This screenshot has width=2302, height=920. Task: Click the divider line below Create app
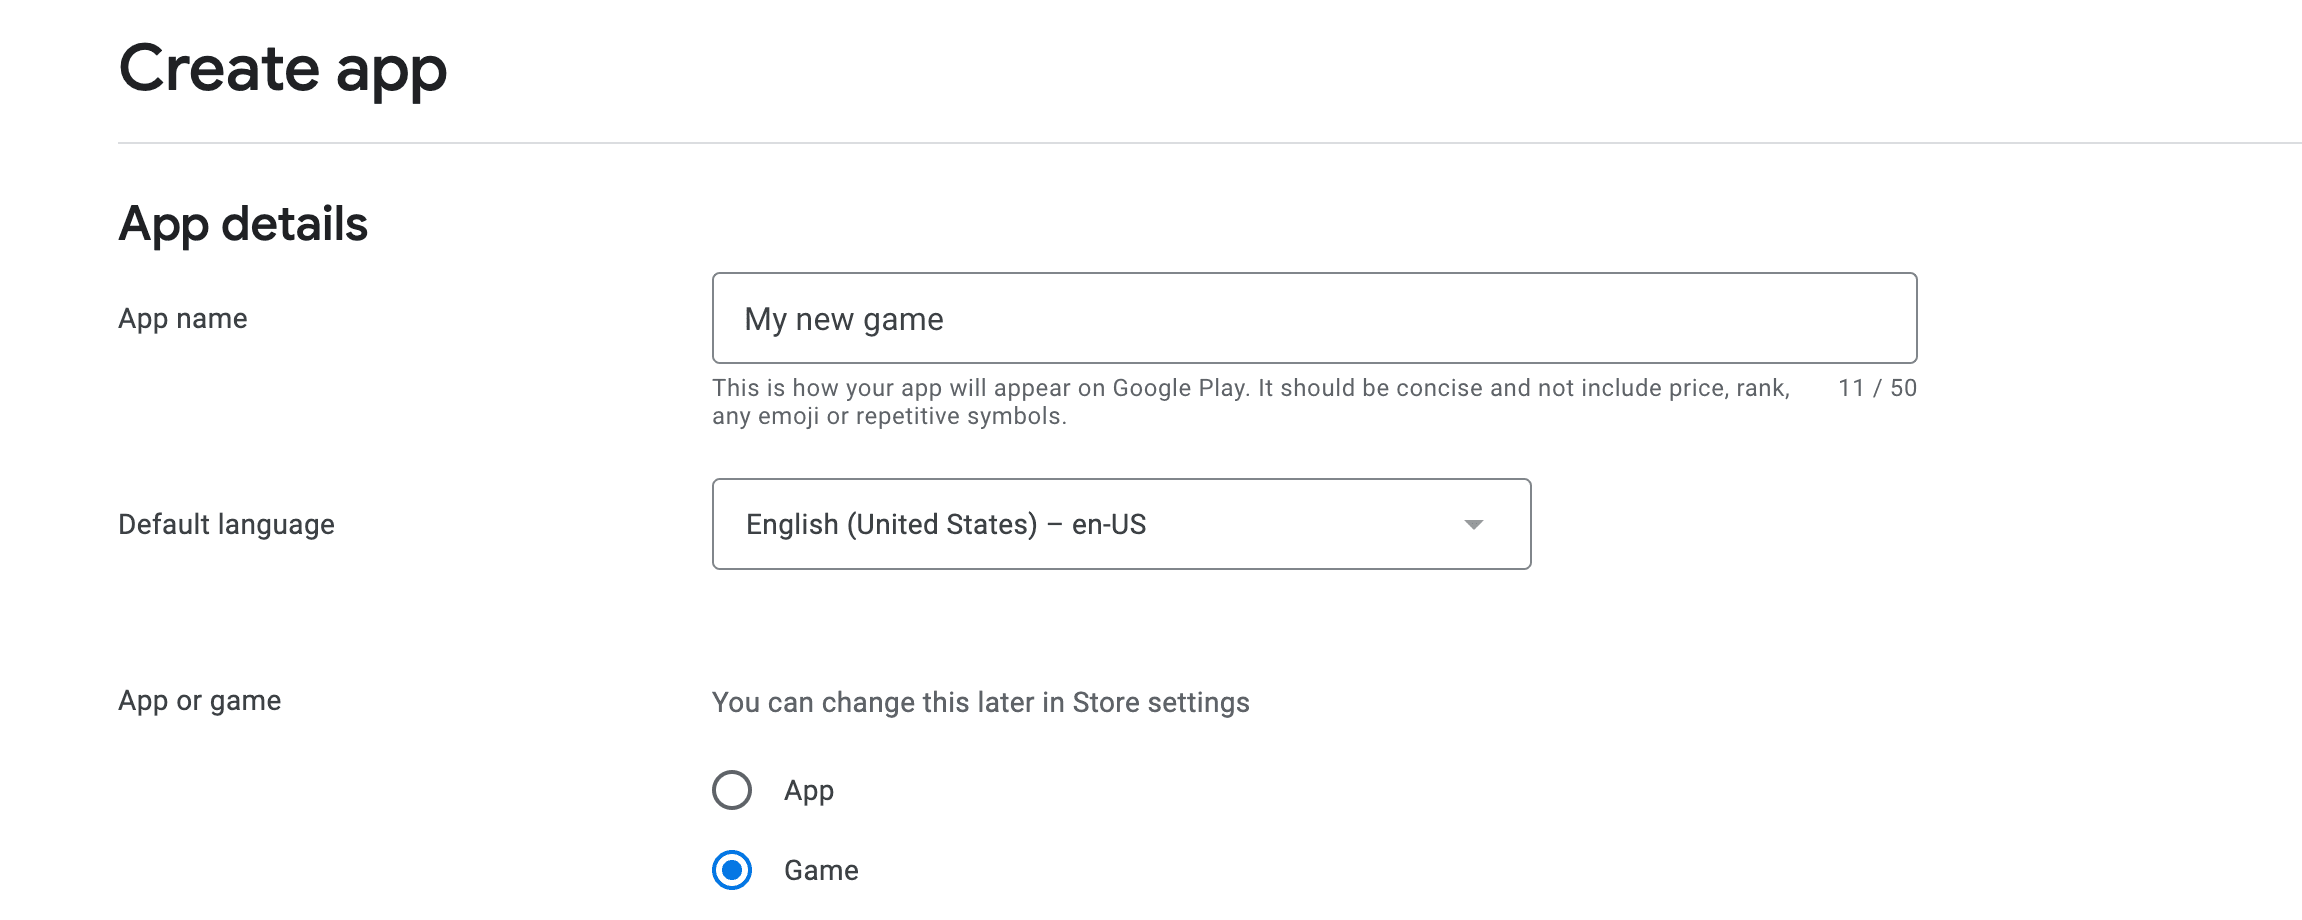point(1200,143)
